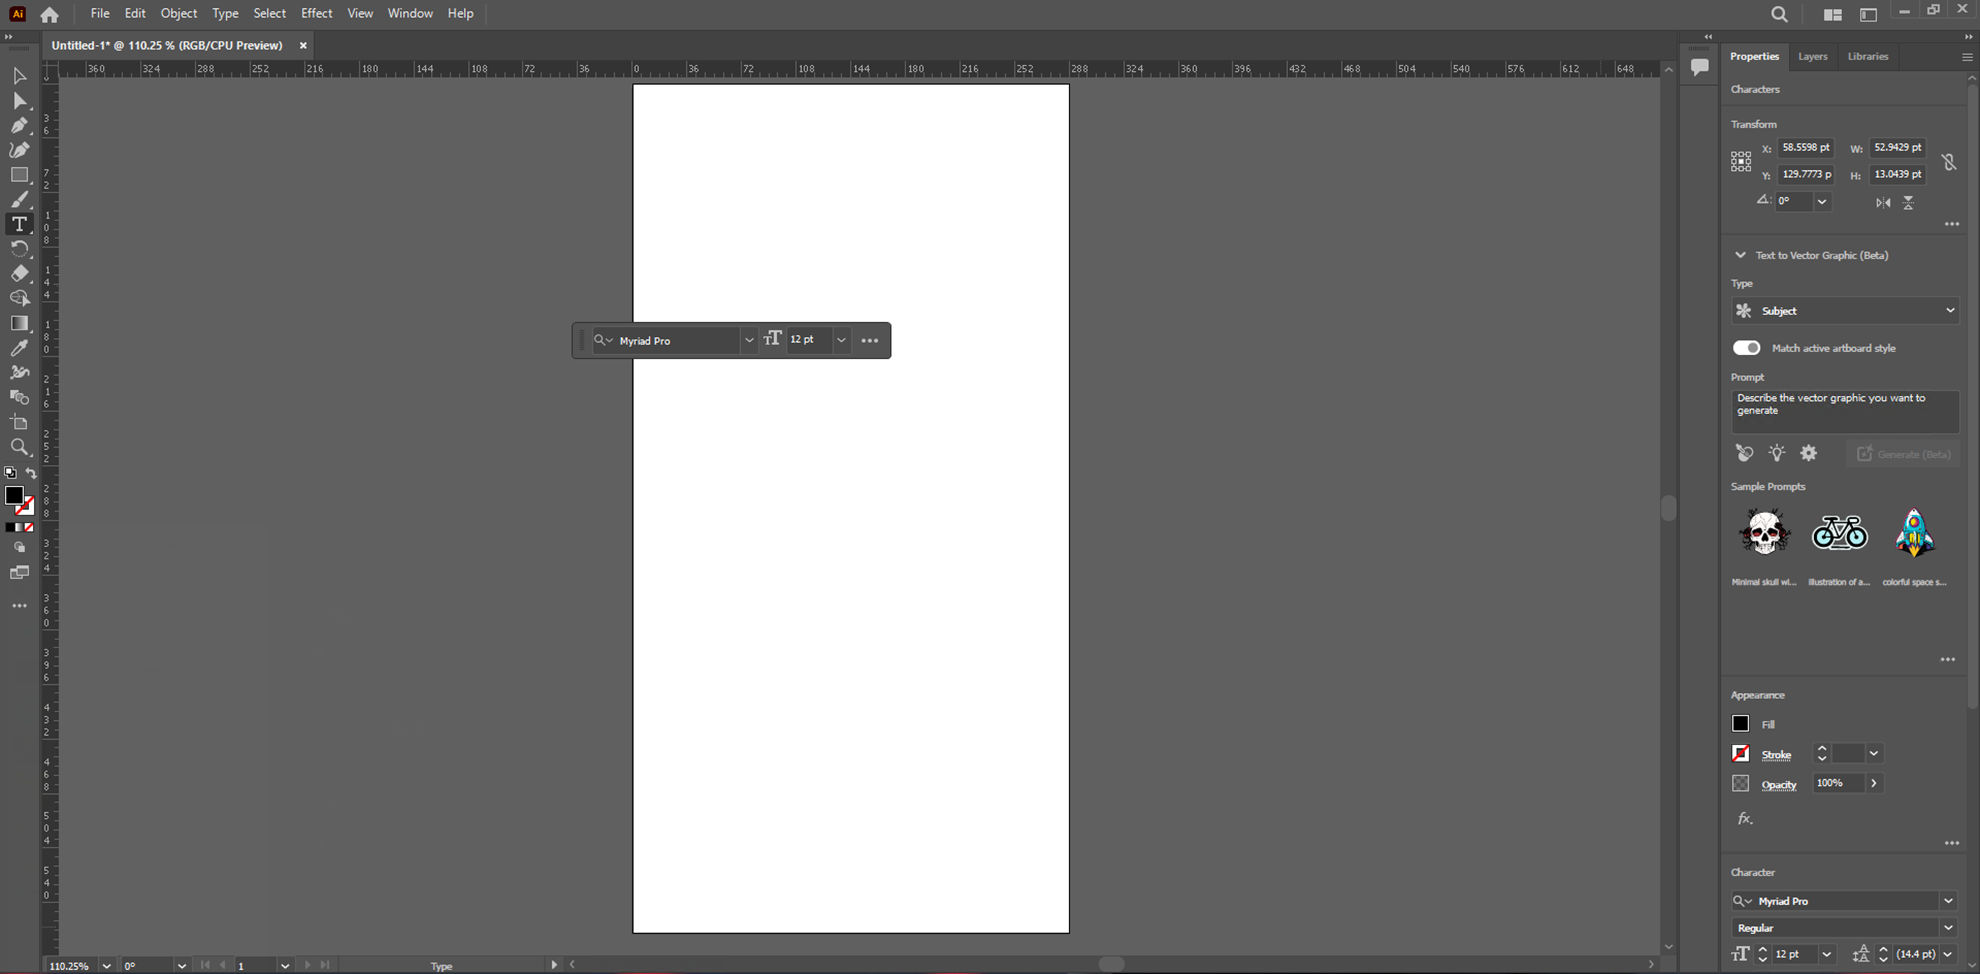1980x974 pixels.
Task: Click the black fill swatch in toolbar
Action: tap(14, 495)
